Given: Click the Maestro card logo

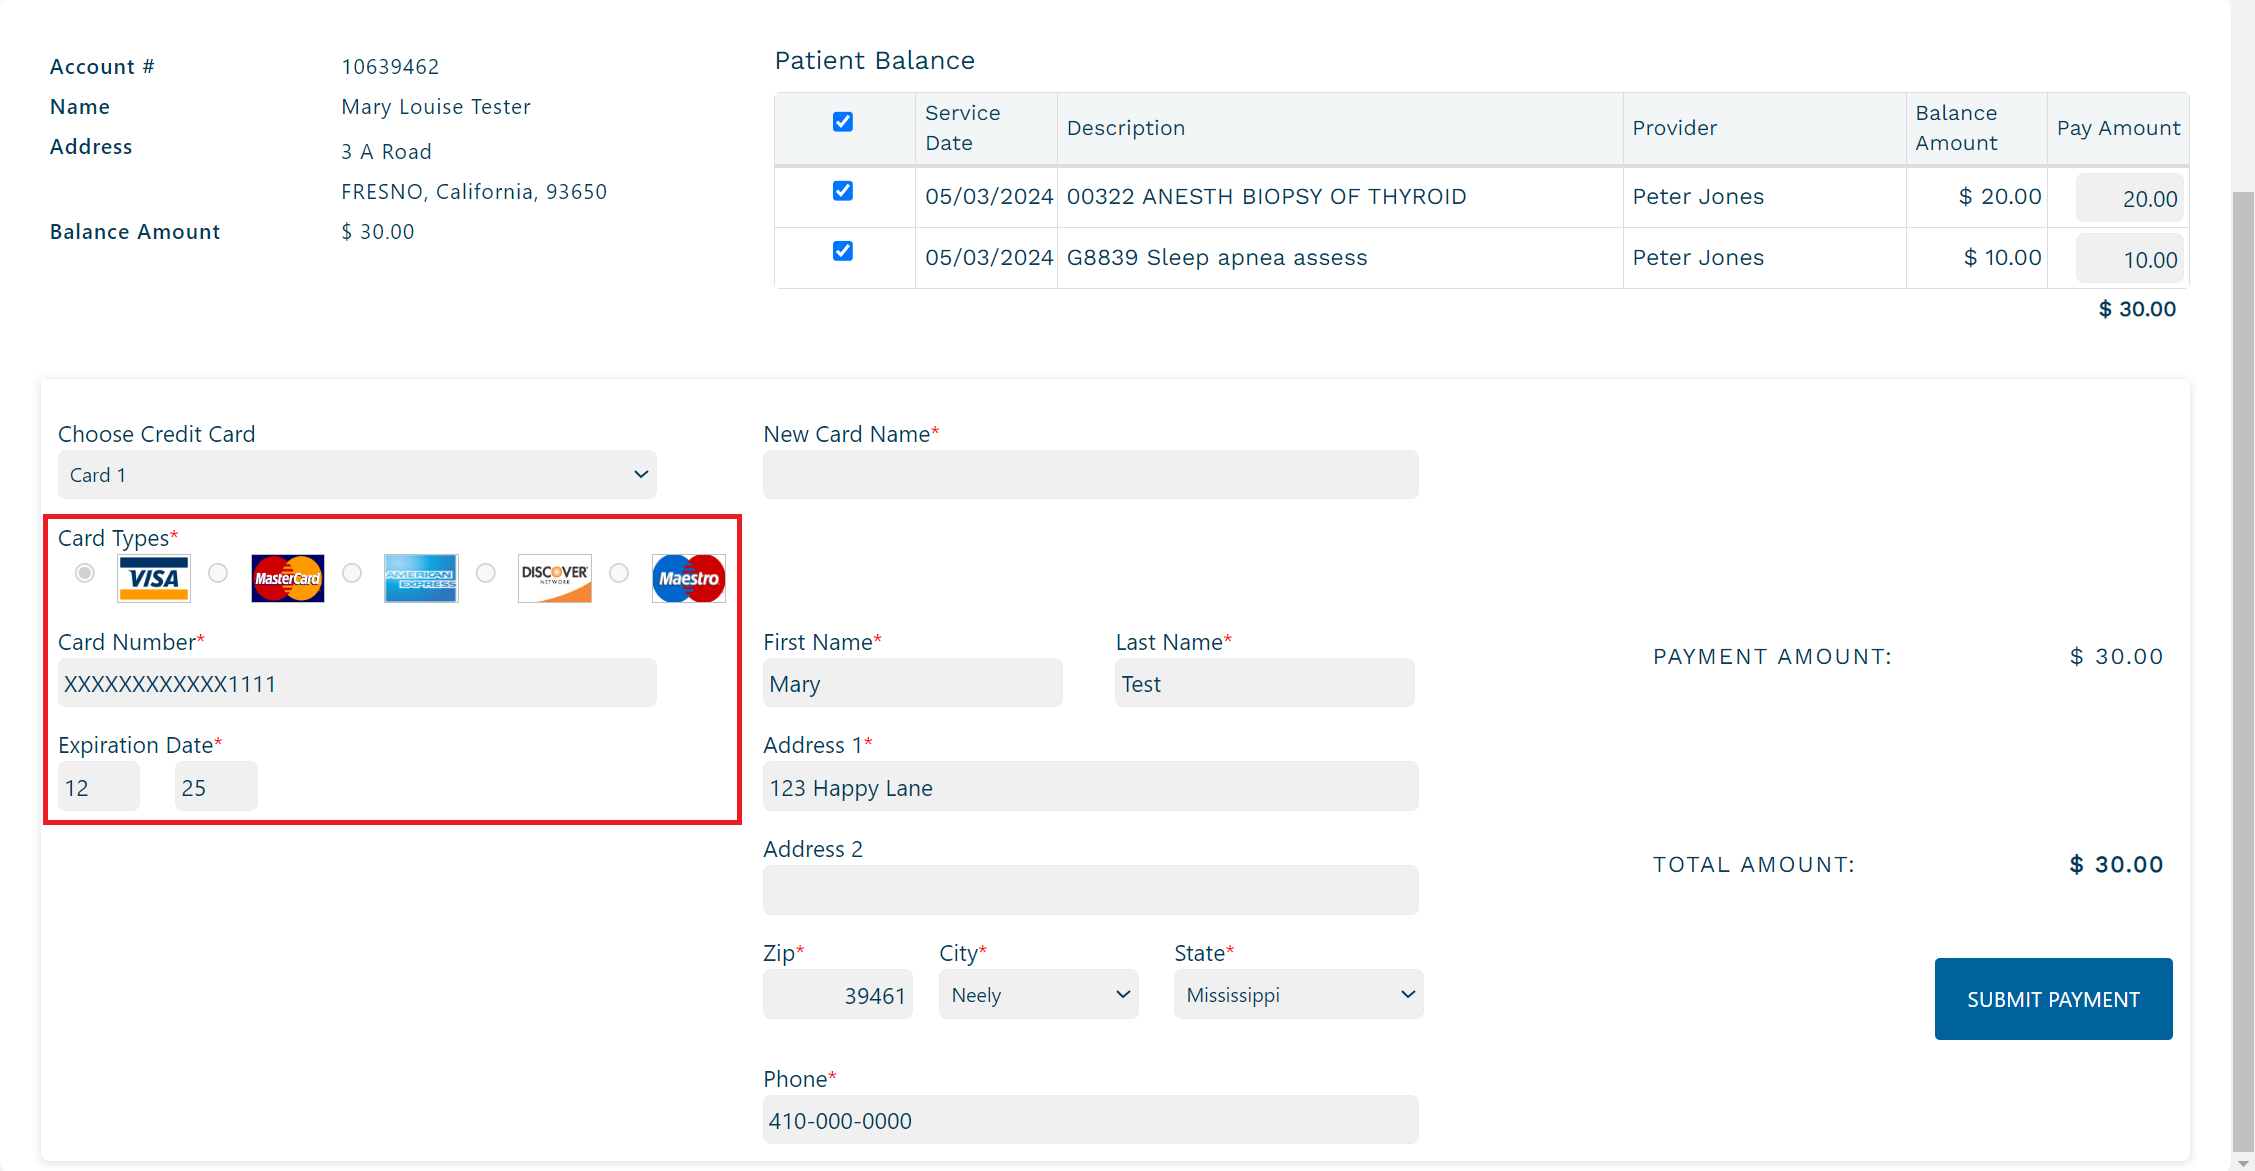Looking at the screenshot, I should pyautogui.click(x=688, y=578).
